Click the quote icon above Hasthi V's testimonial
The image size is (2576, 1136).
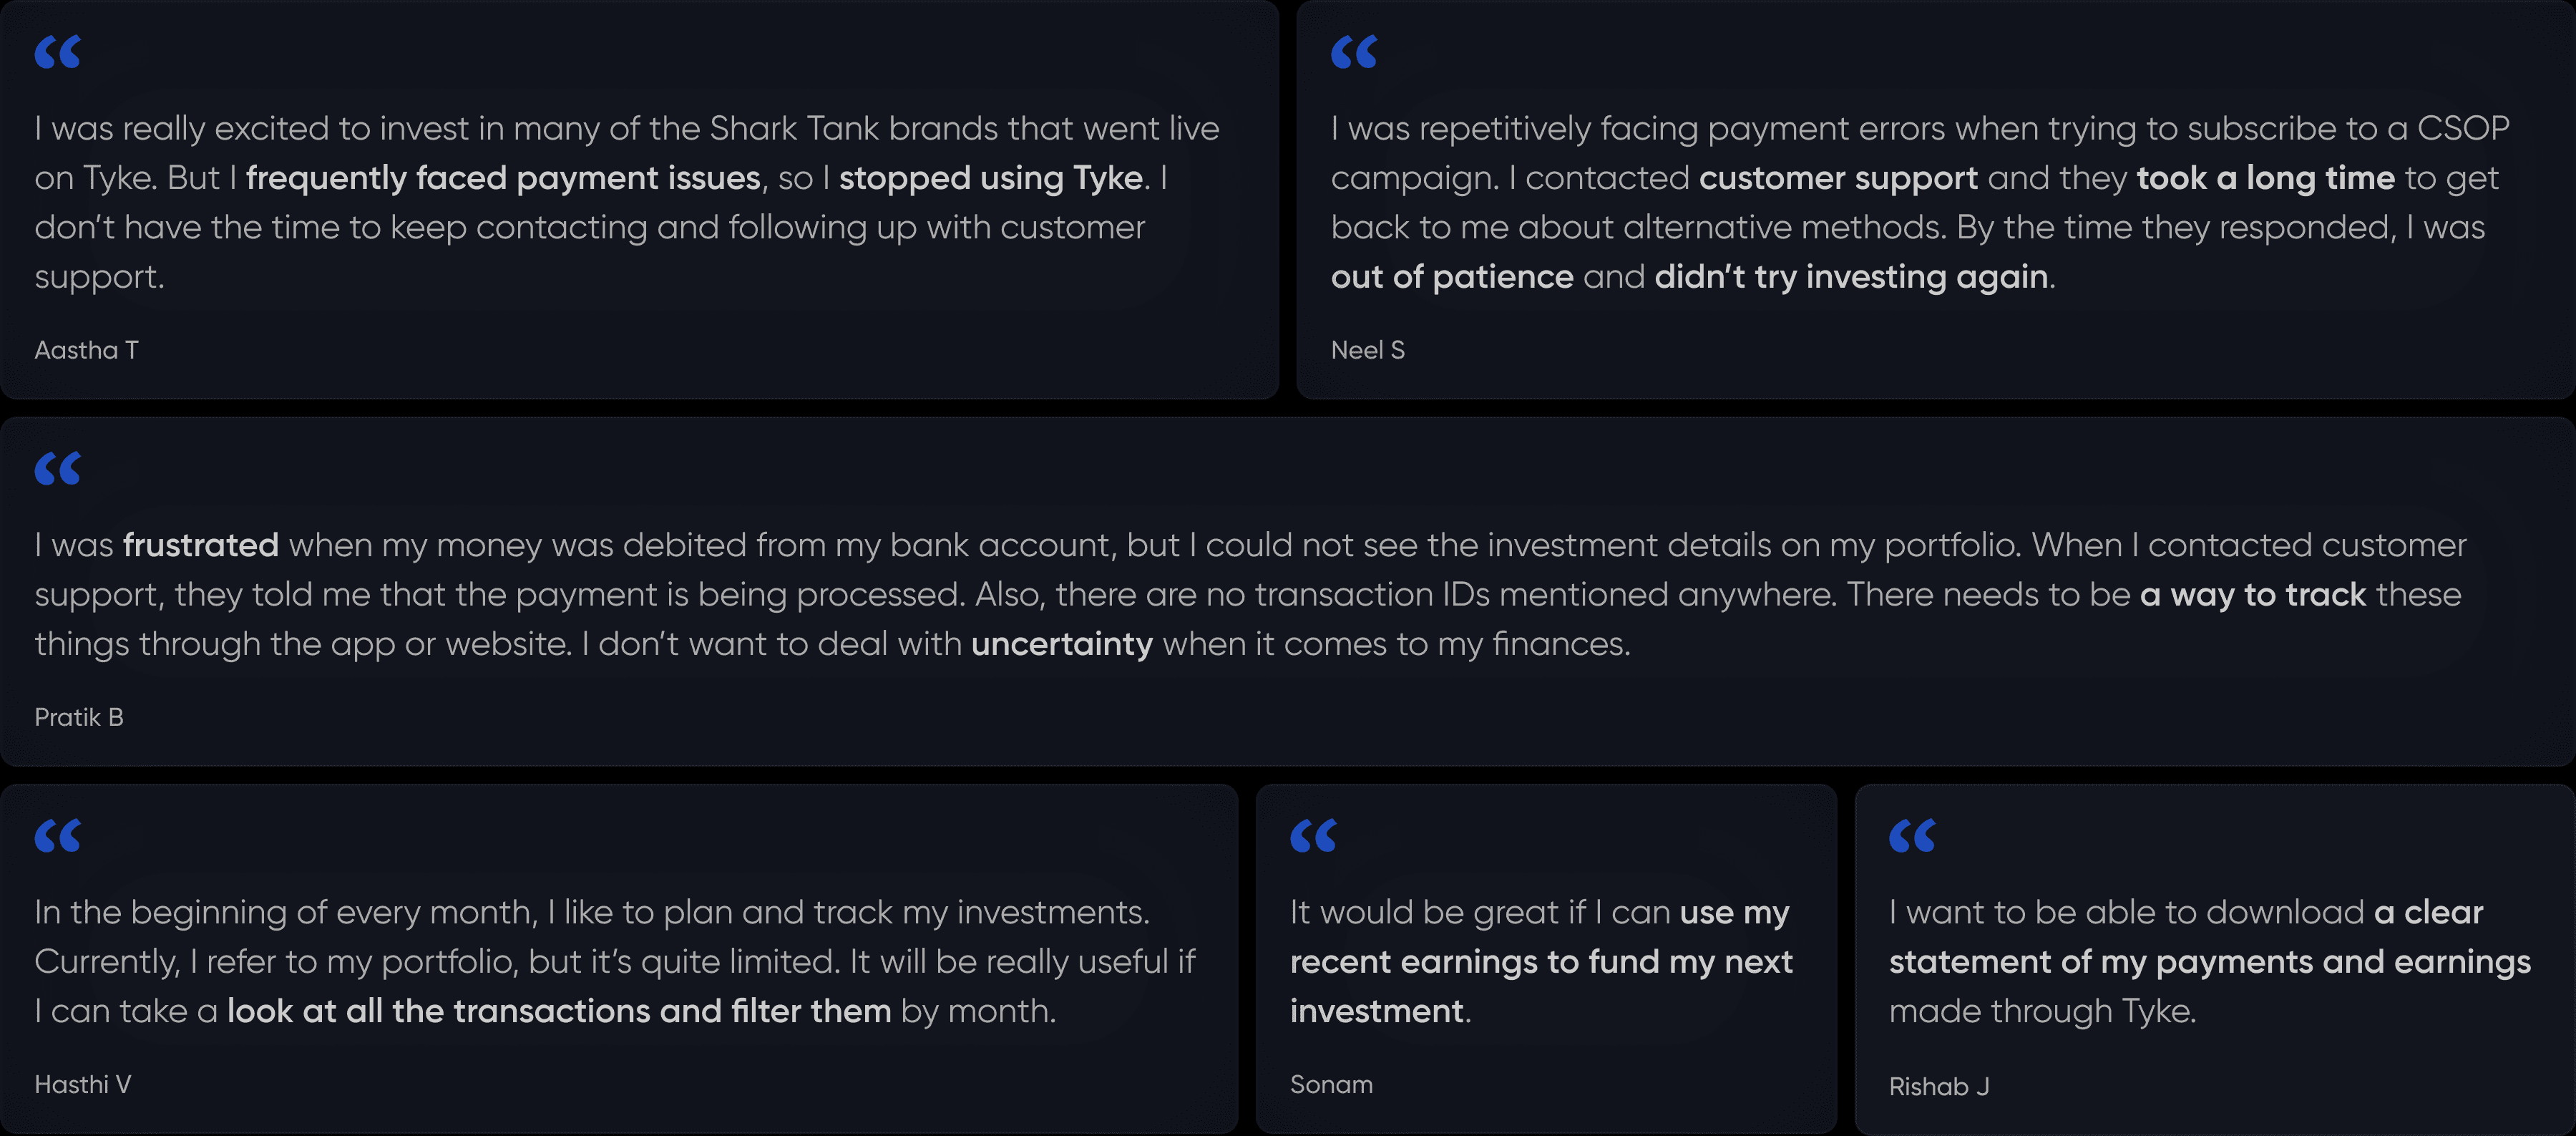coord(57,835)
